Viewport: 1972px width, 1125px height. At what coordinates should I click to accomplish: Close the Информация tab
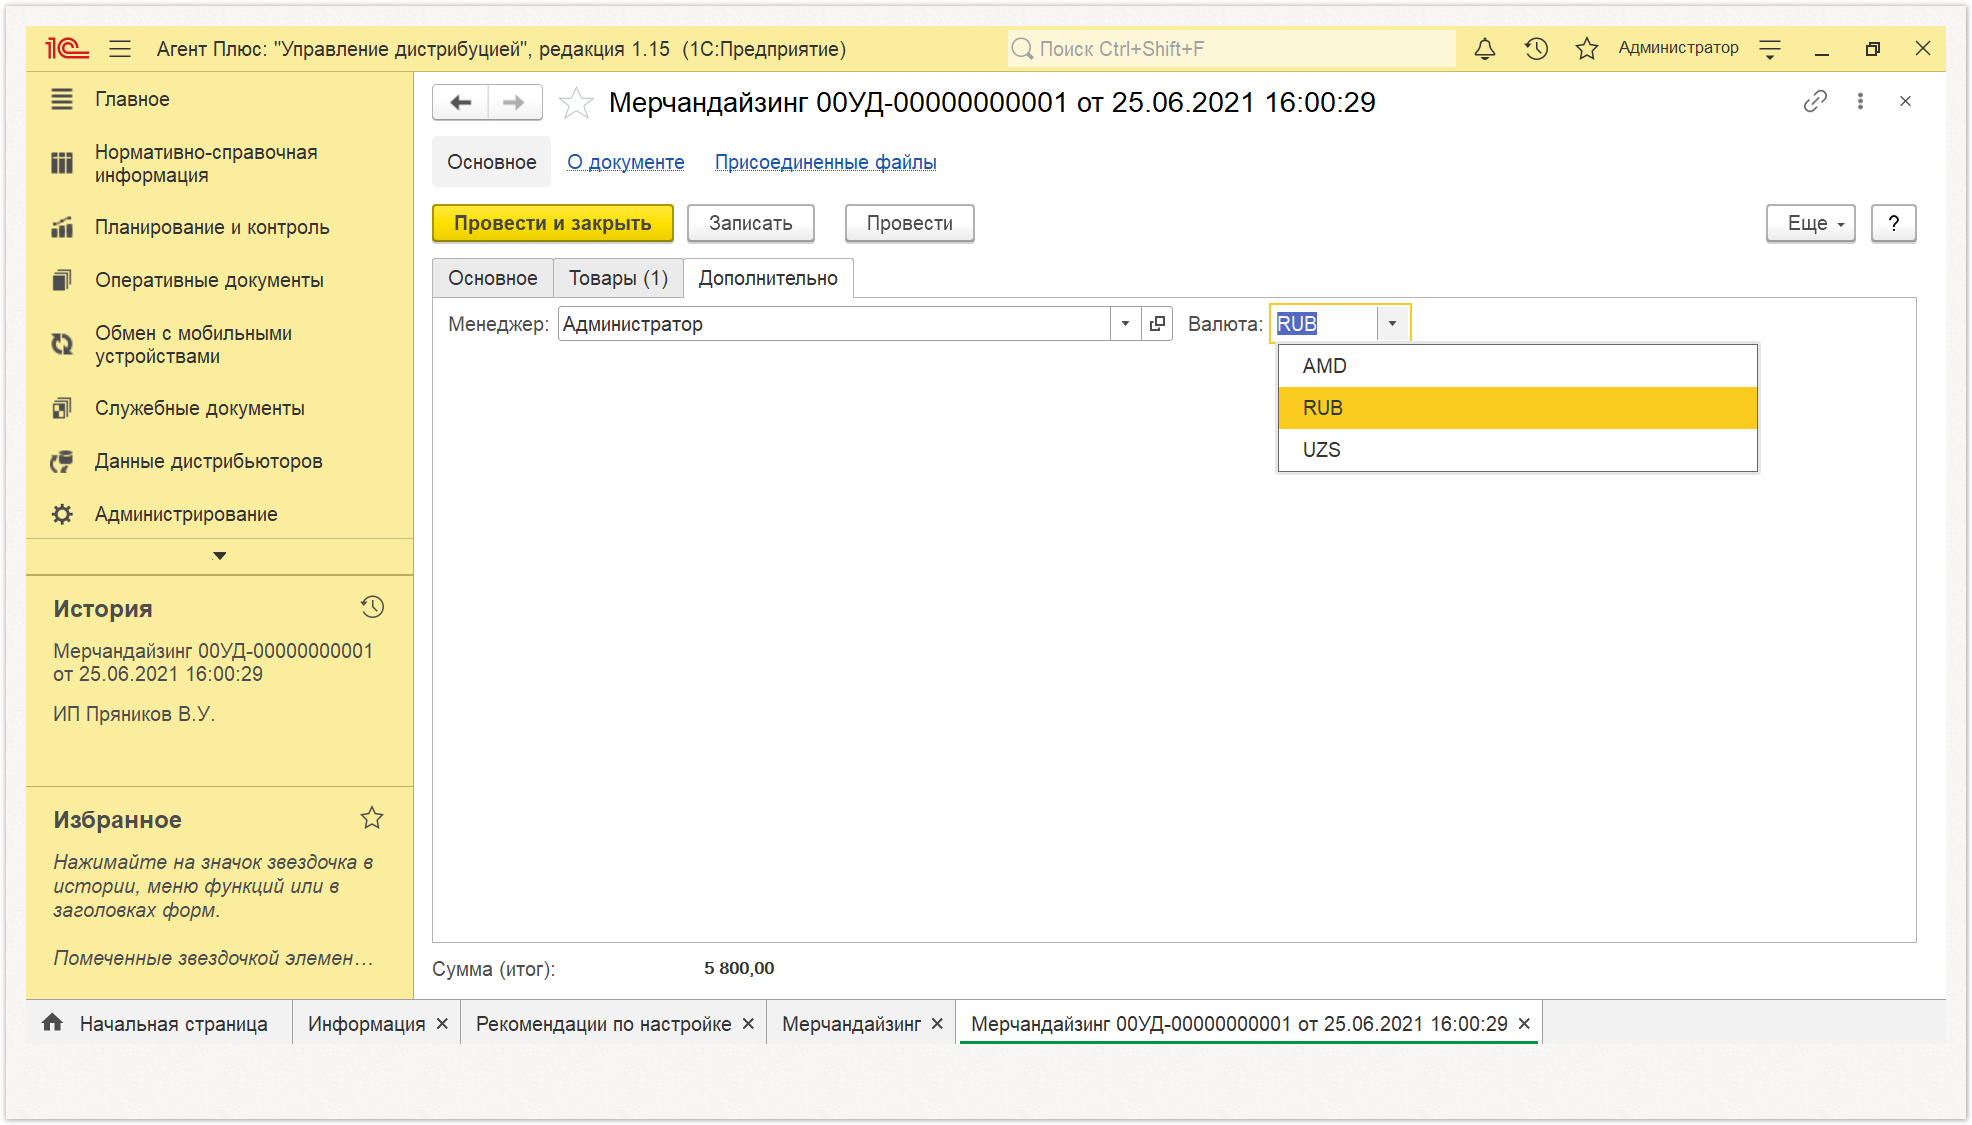click(441, 1024)
